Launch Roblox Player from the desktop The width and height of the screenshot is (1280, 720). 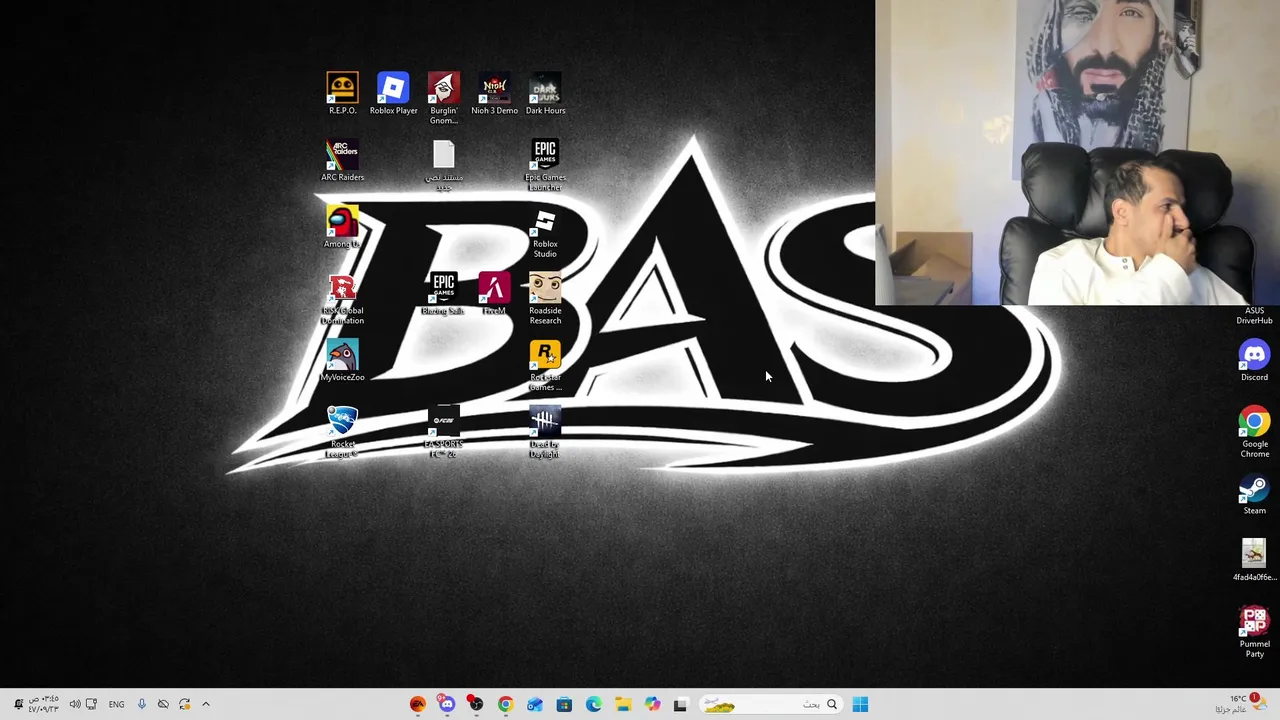click(x=393, y=94)
